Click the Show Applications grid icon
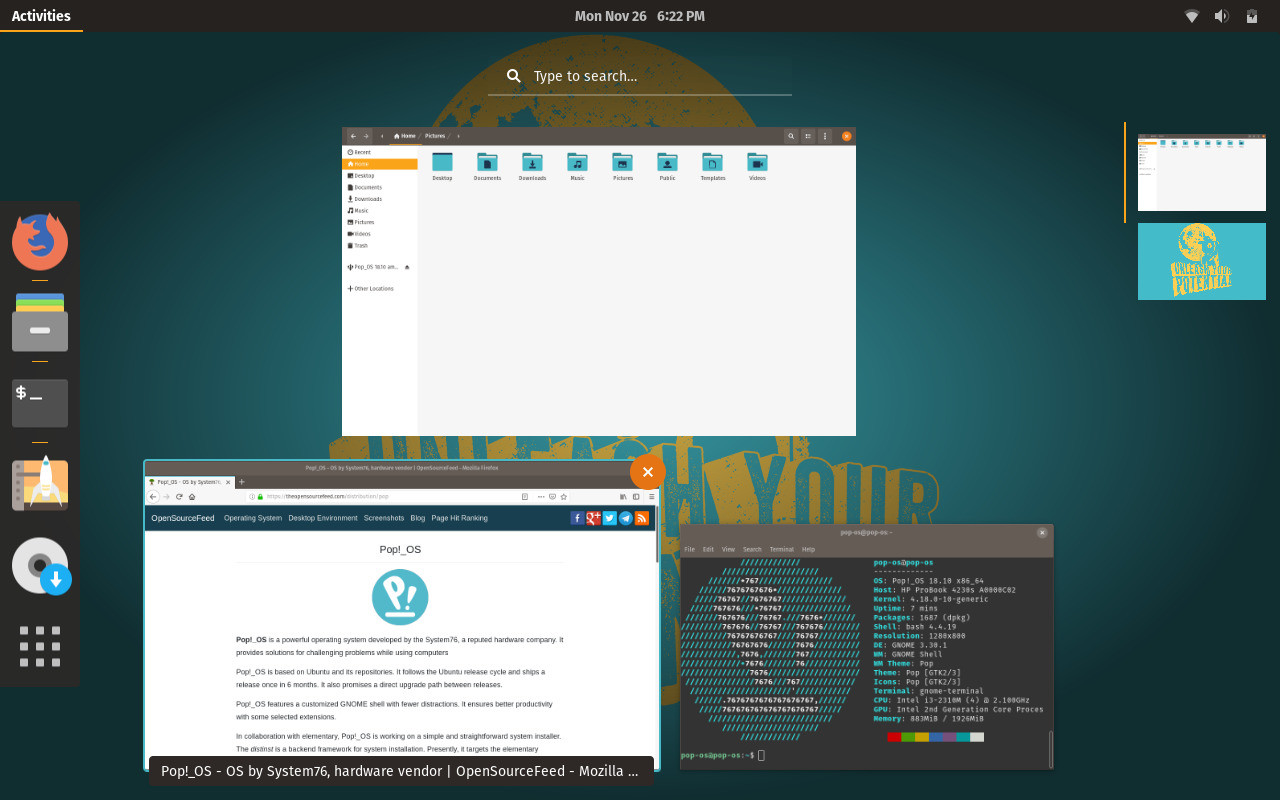Screen dimensions: 1280x800 [x=39, y=645]
